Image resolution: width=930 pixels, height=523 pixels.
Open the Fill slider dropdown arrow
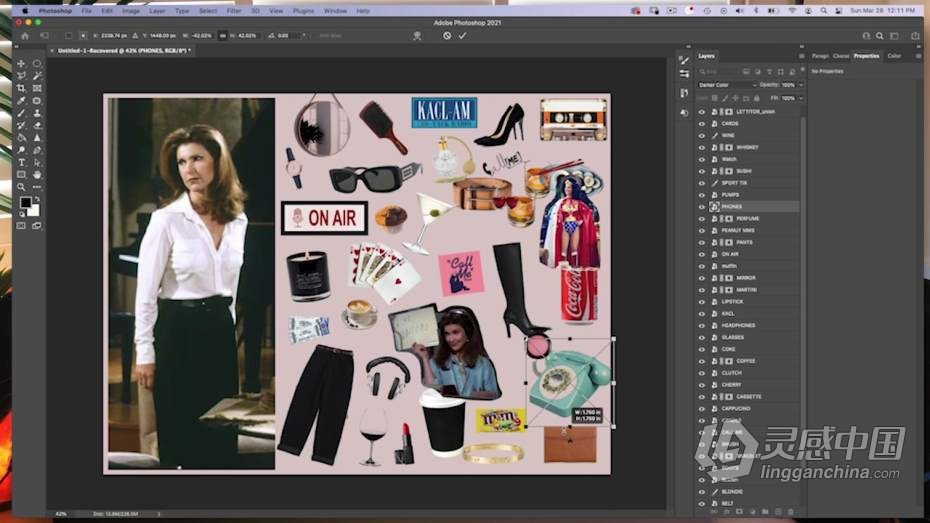[801, 98]
